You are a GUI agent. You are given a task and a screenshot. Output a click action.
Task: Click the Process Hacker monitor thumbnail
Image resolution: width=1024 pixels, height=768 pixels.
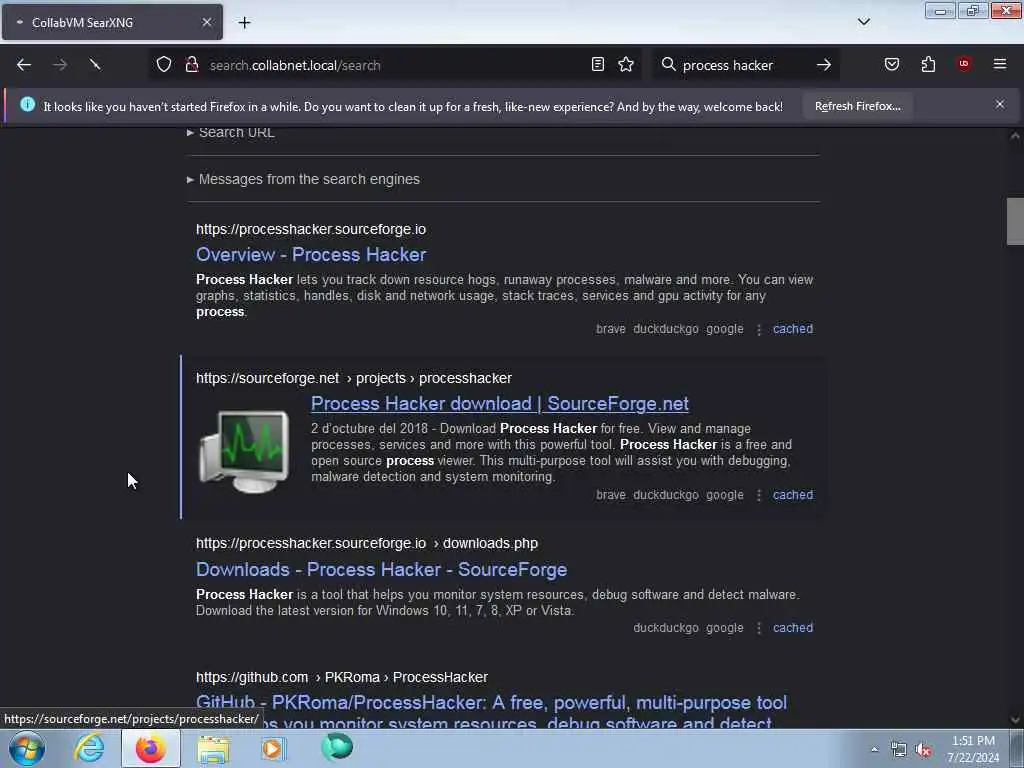tap(244, 451)
